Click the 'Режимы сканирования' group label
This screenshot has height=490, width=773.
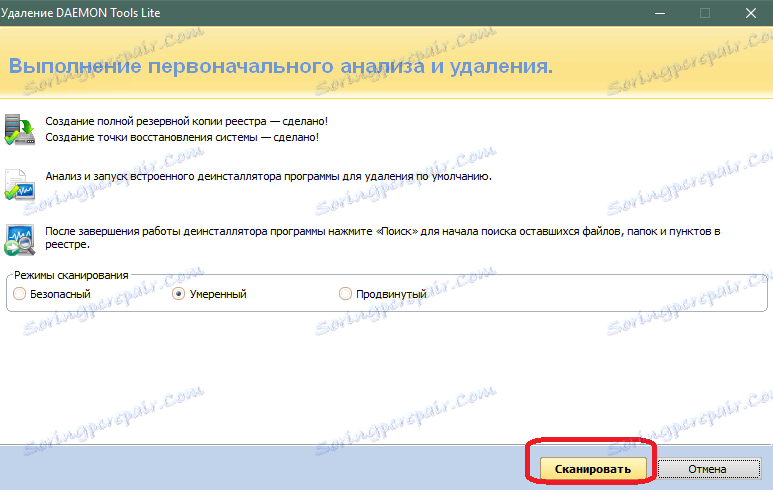coord(71,275)
